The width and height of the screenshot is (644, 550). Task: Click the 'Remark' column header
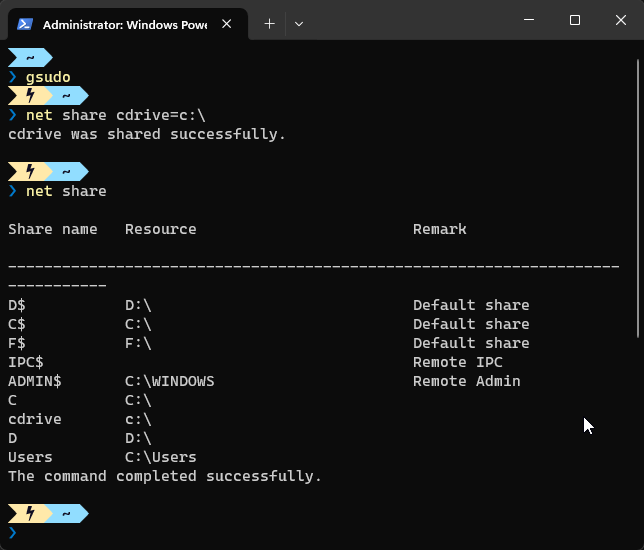pyautogui.click(x=440, y=229)
